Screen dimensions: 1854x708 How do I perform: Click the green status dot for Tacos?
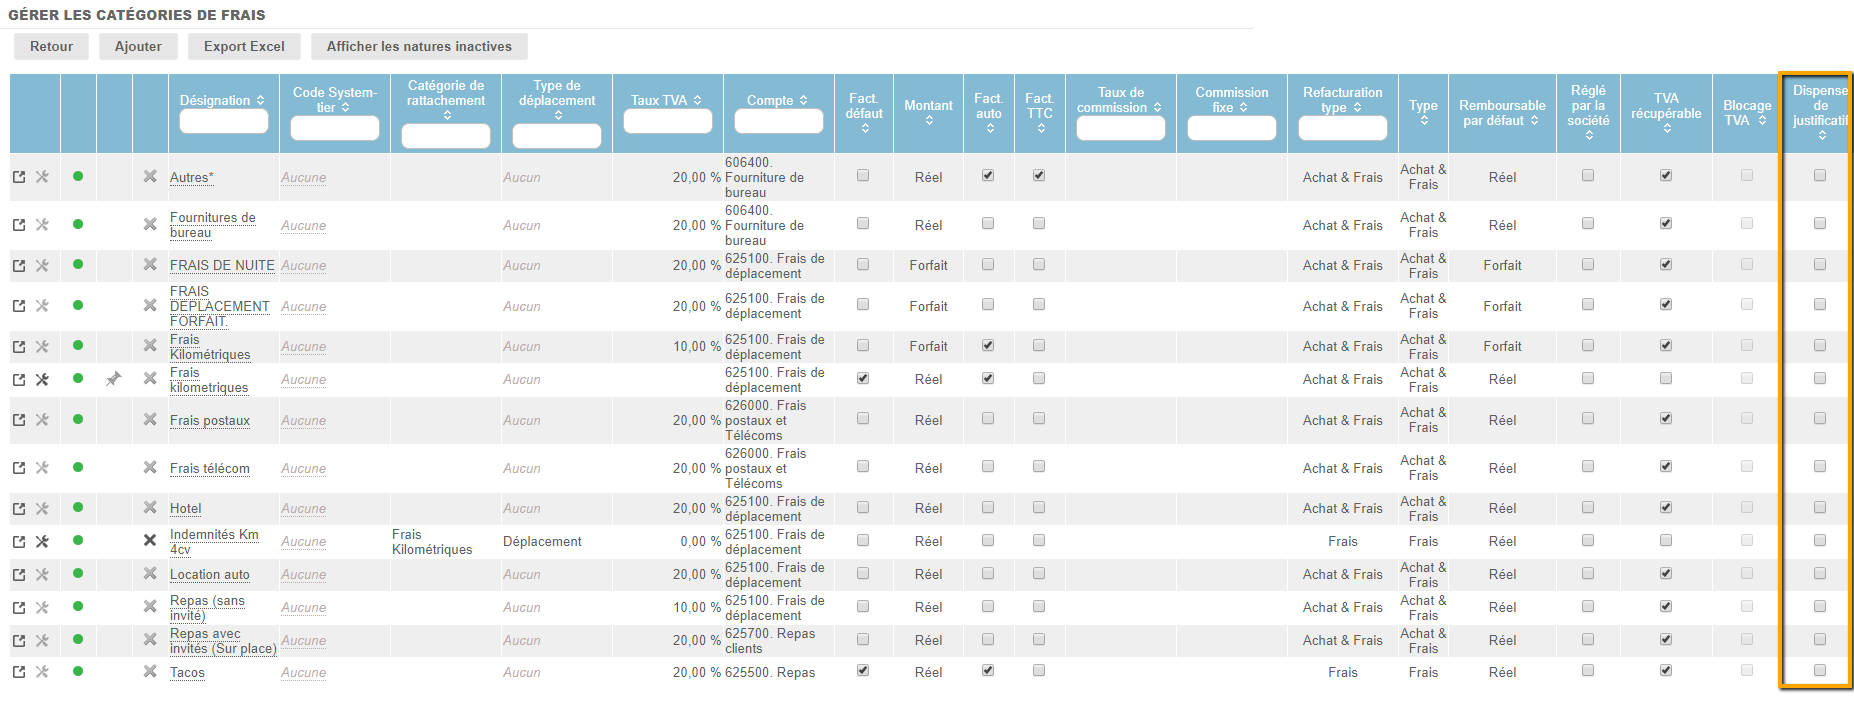coord(78,671)
